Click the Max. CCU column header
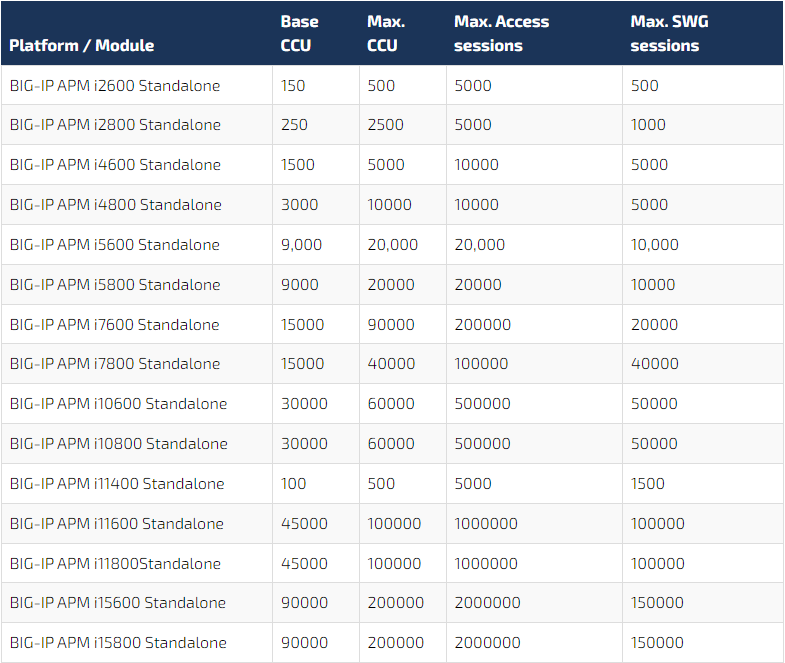Viewport: 785px width, 663px height. click(386, 34)
